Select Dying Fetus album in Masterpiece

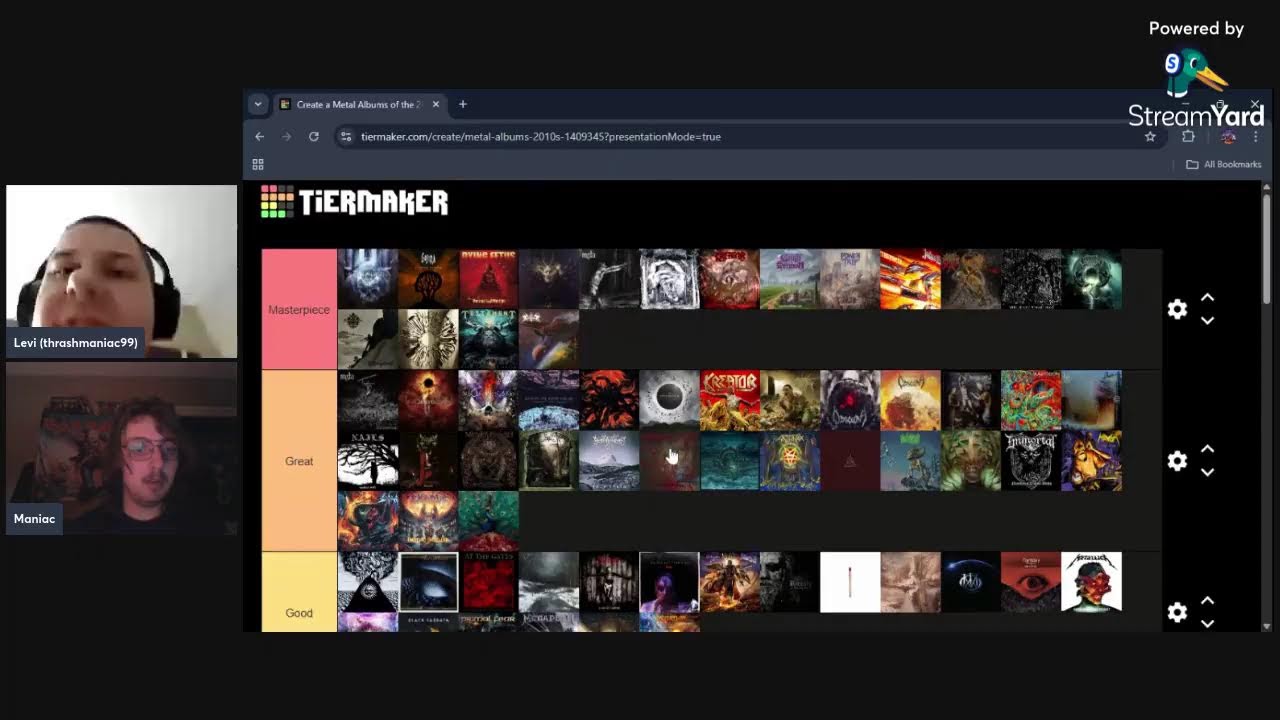click(488, 279)
